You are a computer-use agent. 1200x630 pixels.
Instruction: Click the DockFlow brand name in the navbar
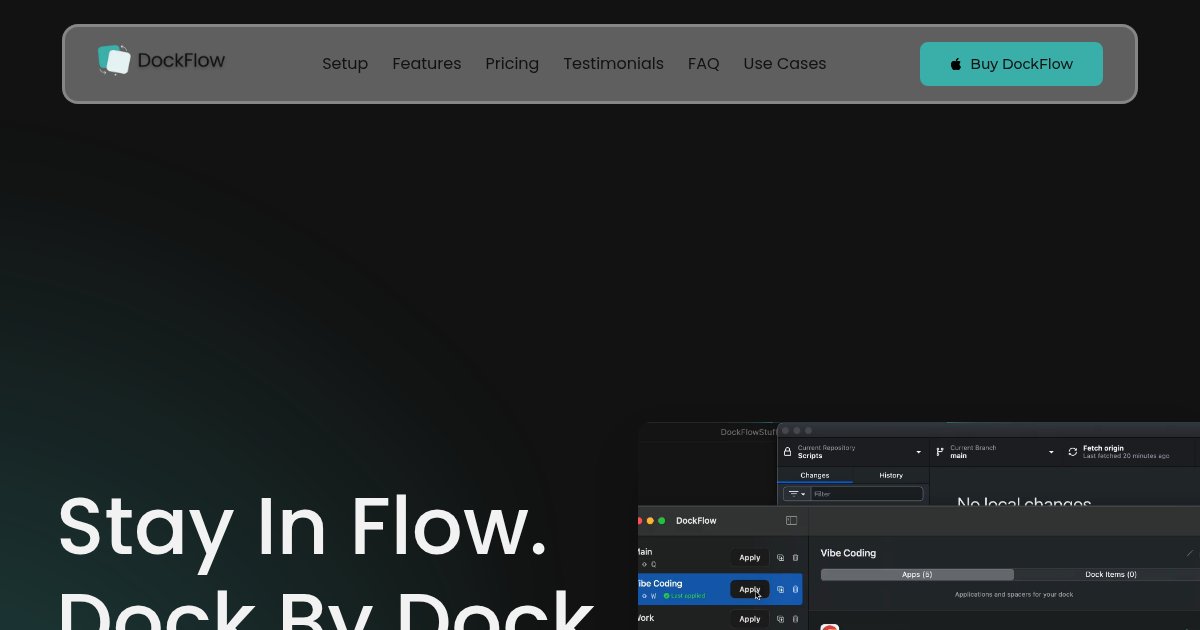181,60
